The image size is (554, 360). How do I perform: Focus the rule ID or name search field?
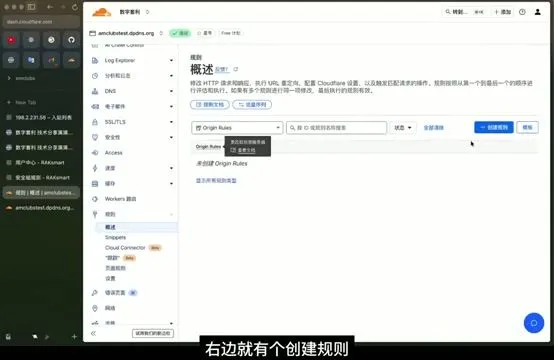(336, 128)
